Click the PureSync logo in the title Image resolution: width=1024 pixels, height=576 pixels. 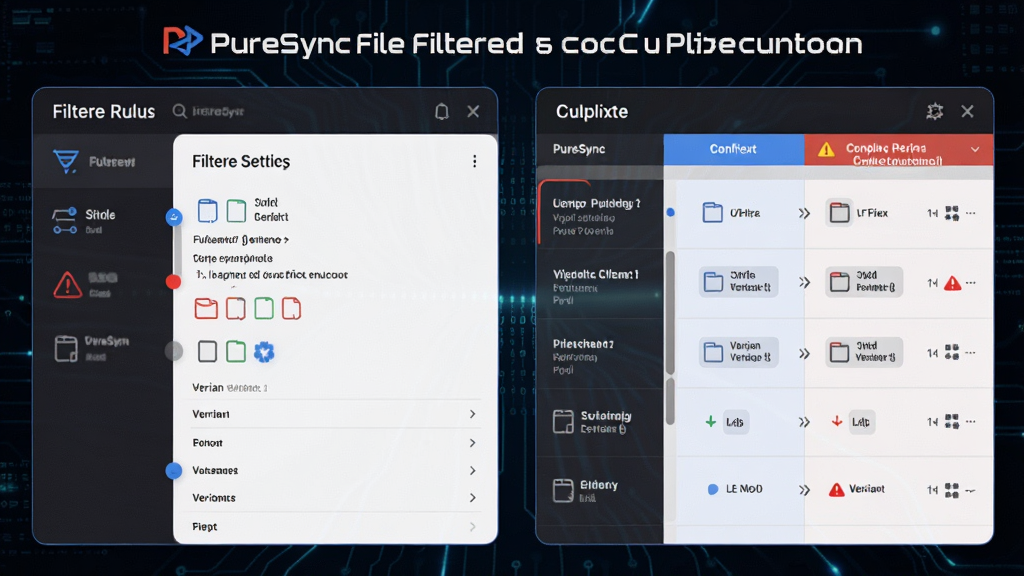point(182,41)
